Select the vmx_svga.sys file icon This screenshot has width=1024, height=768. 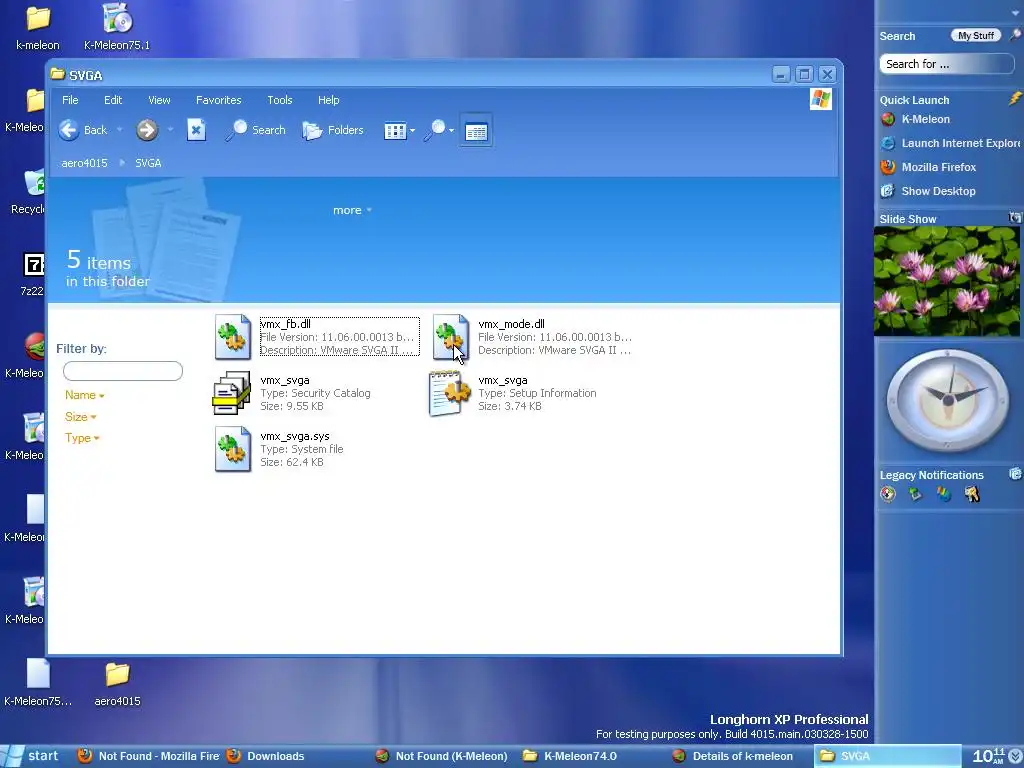coord(232,449)
